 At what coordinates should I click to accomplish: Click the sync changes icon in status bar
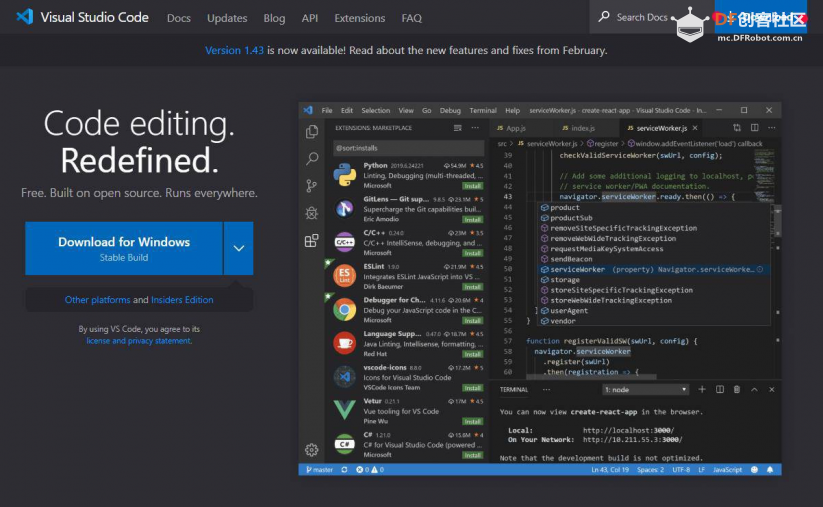(x=344, y=470)
